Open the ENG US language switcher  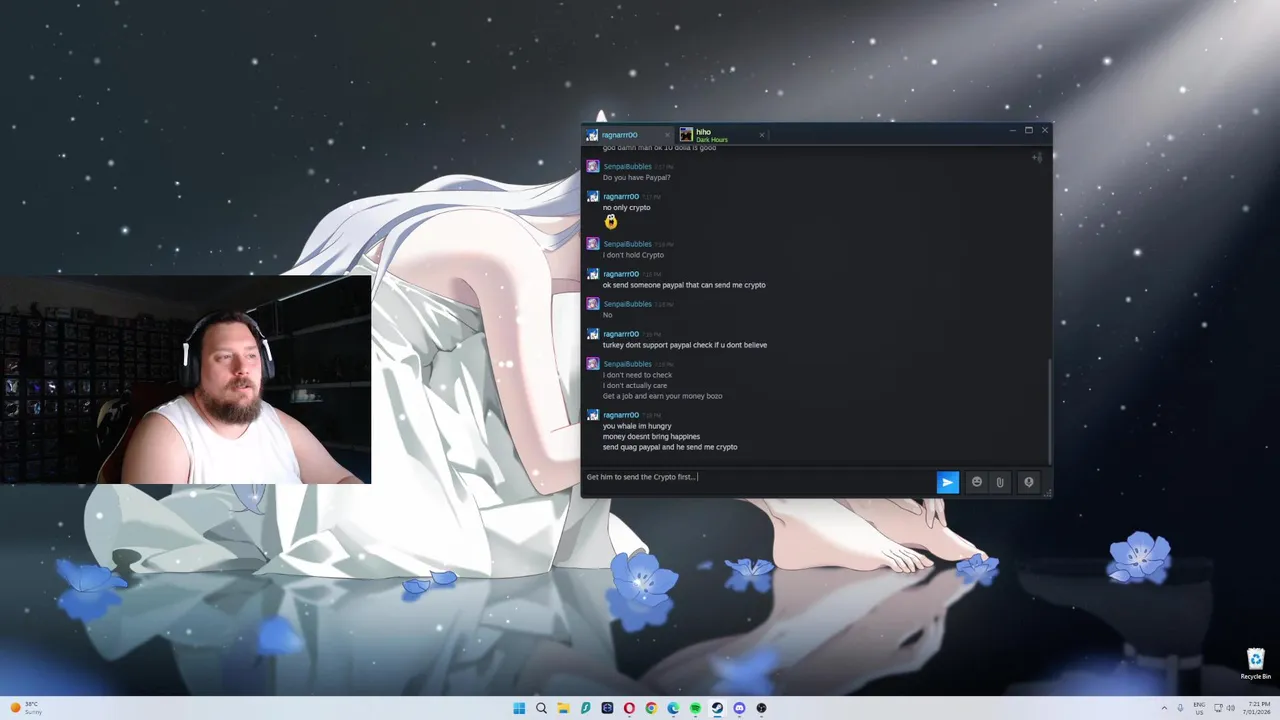(x=1199, y=708)
